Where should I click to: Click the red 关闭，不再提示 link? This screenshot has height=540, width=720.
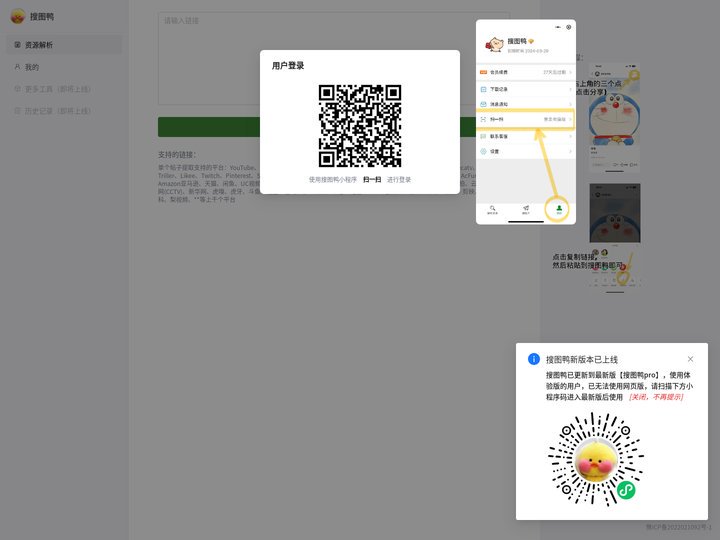[x=656, y=397]
